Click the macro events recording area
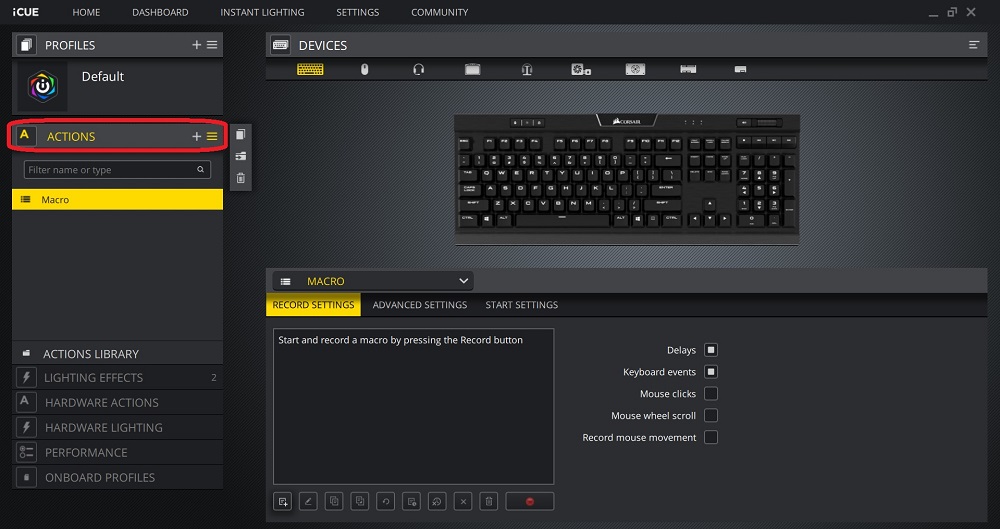Viewport: 1000px width, 529px height. [413, 406]
